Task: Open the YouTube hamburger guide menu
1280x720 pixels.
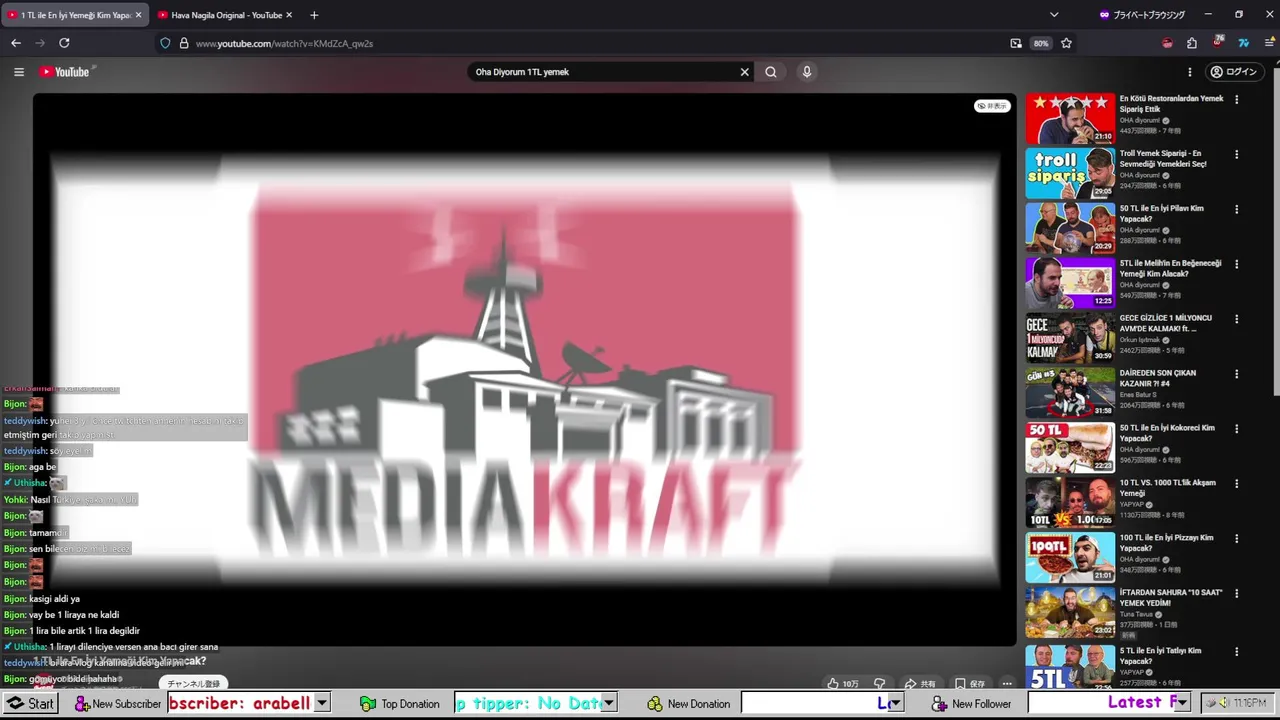Action: click(18, 72)
